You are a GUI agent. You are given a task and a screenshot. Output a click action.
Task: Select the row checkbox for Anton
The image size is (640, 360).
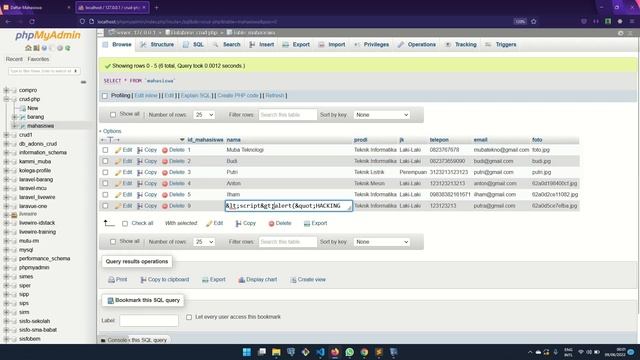[105, 184]
